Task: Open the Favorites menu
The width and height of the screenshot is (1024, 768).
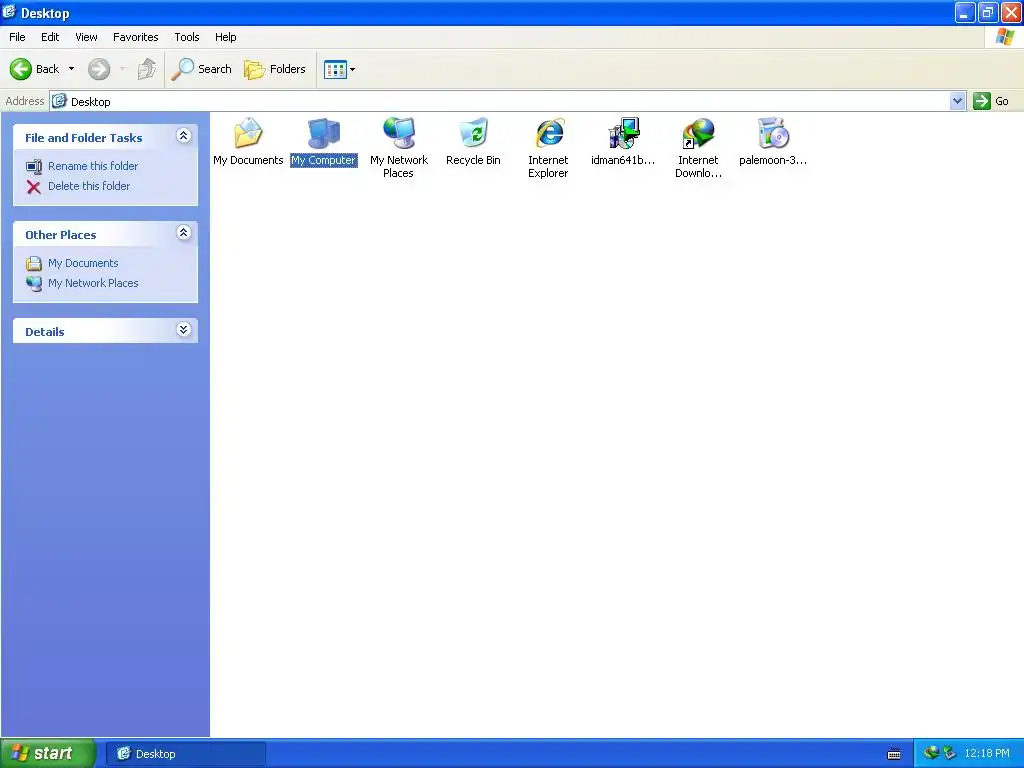Action: tap(135, 37)
